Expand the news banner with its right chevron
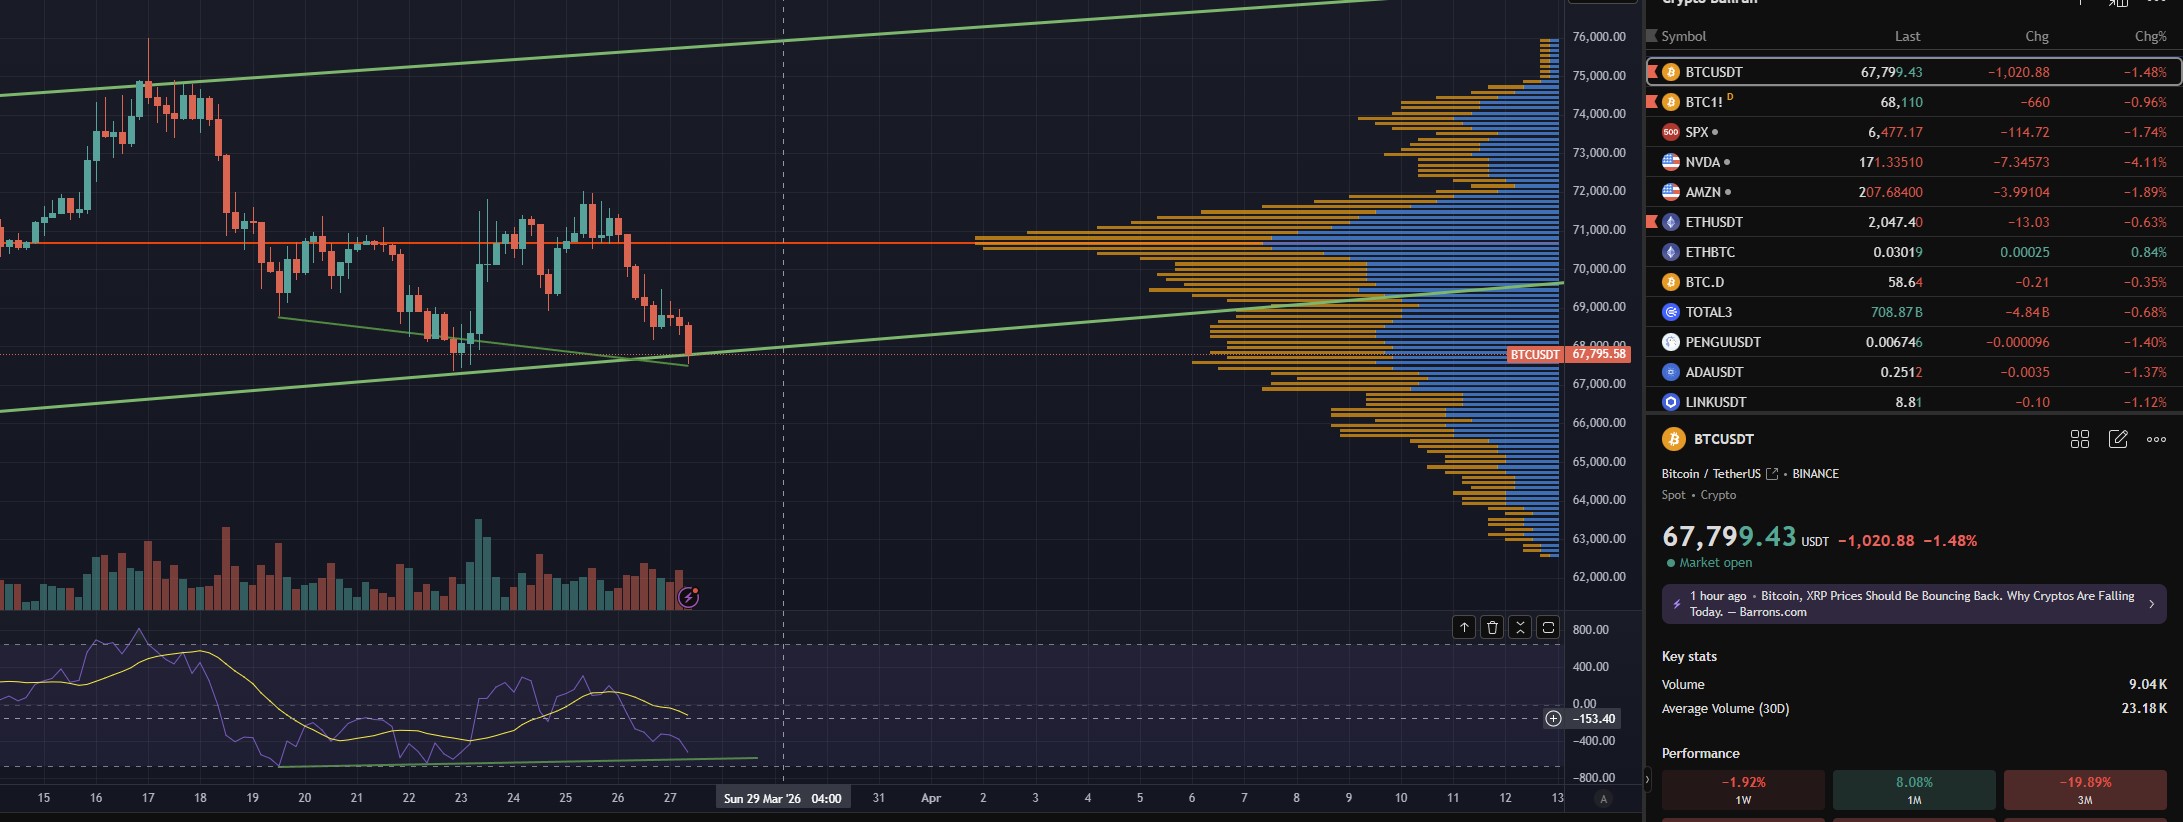This screenshot has height=822, width=2183. [2152, 604]
